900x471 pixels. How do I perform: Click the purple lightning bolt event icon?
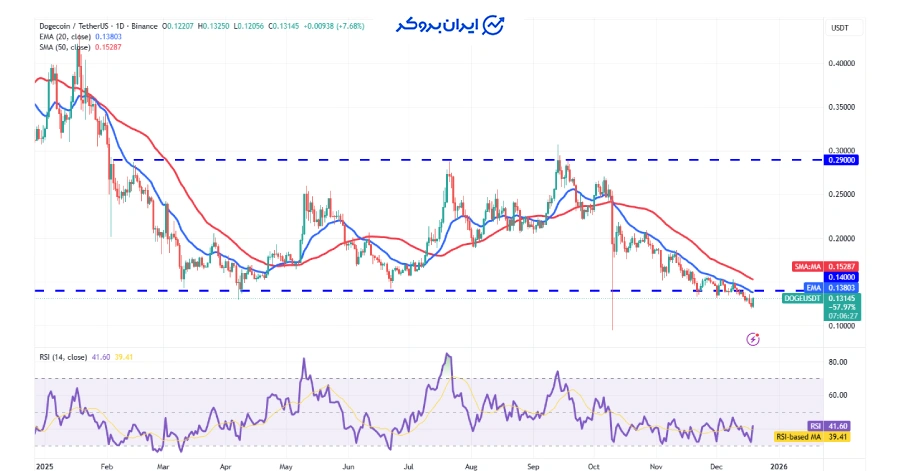pyautogui.click(x=752, y=340)
